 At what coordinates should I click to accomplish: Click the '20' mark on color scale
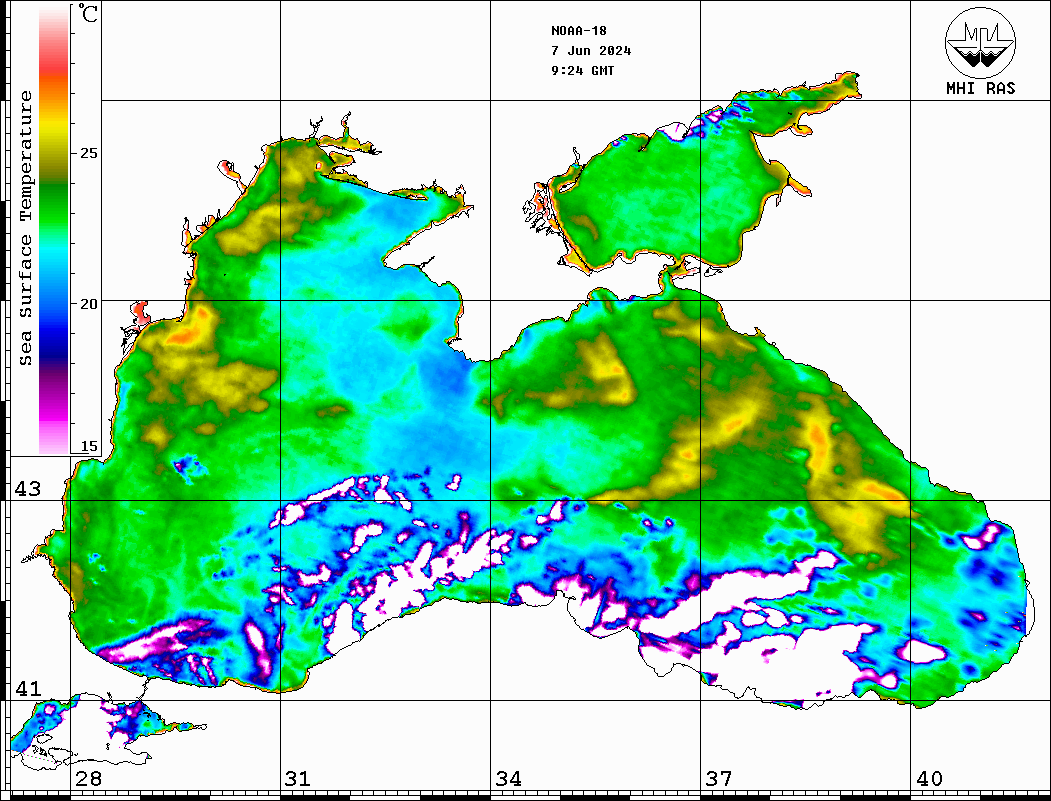pyautogui.click(x=88, y=304)
